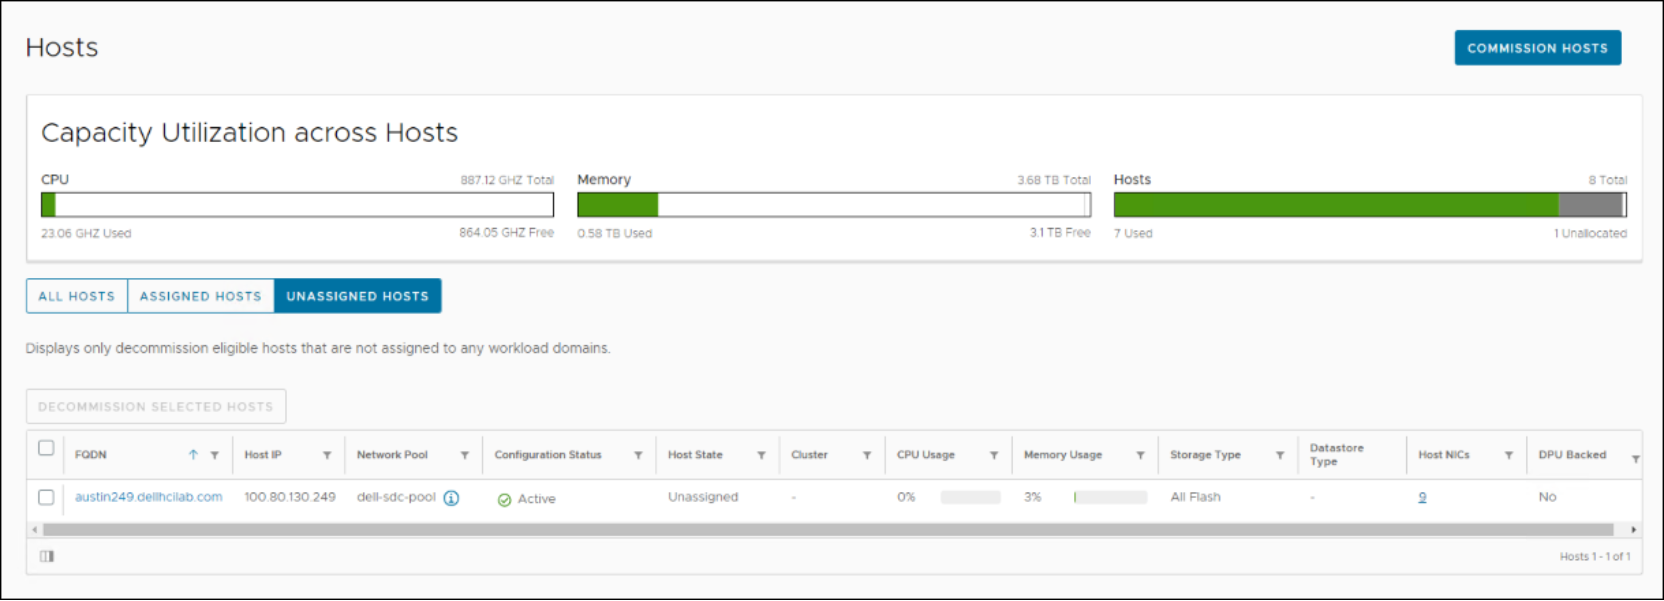Click the Cluster column header
1664x601 pixels.
coord(809,455)
